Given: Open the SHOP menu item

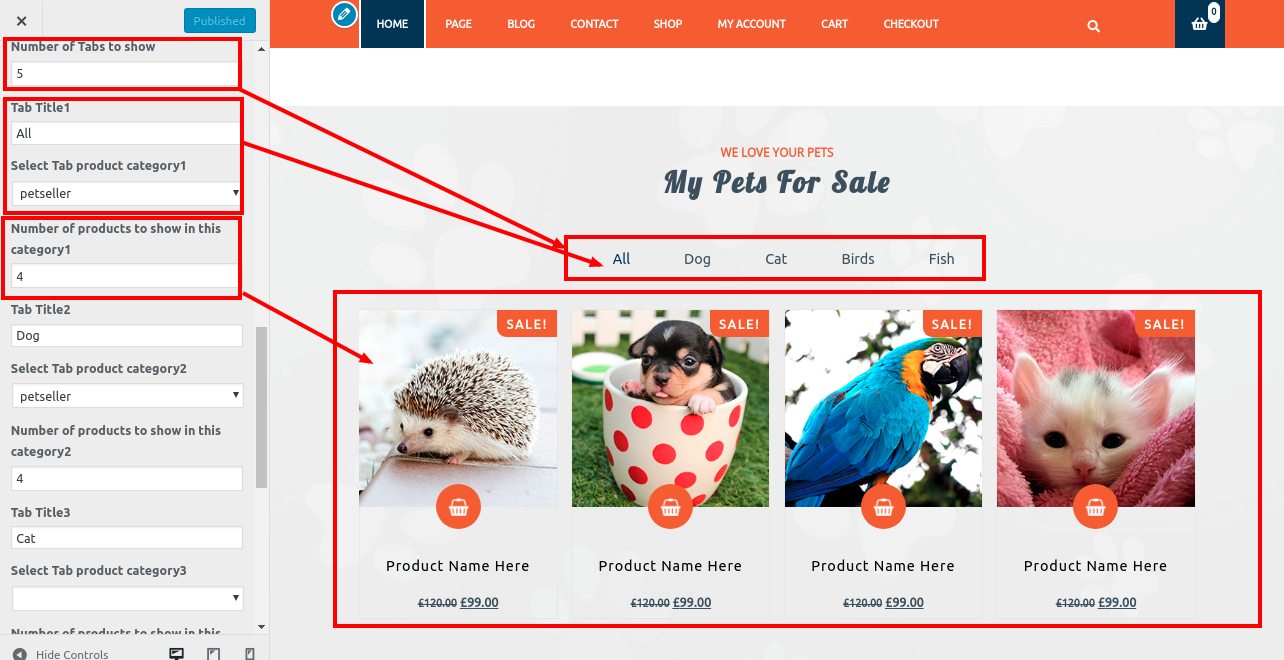Looking at the screenshot, I should [668, 24].
